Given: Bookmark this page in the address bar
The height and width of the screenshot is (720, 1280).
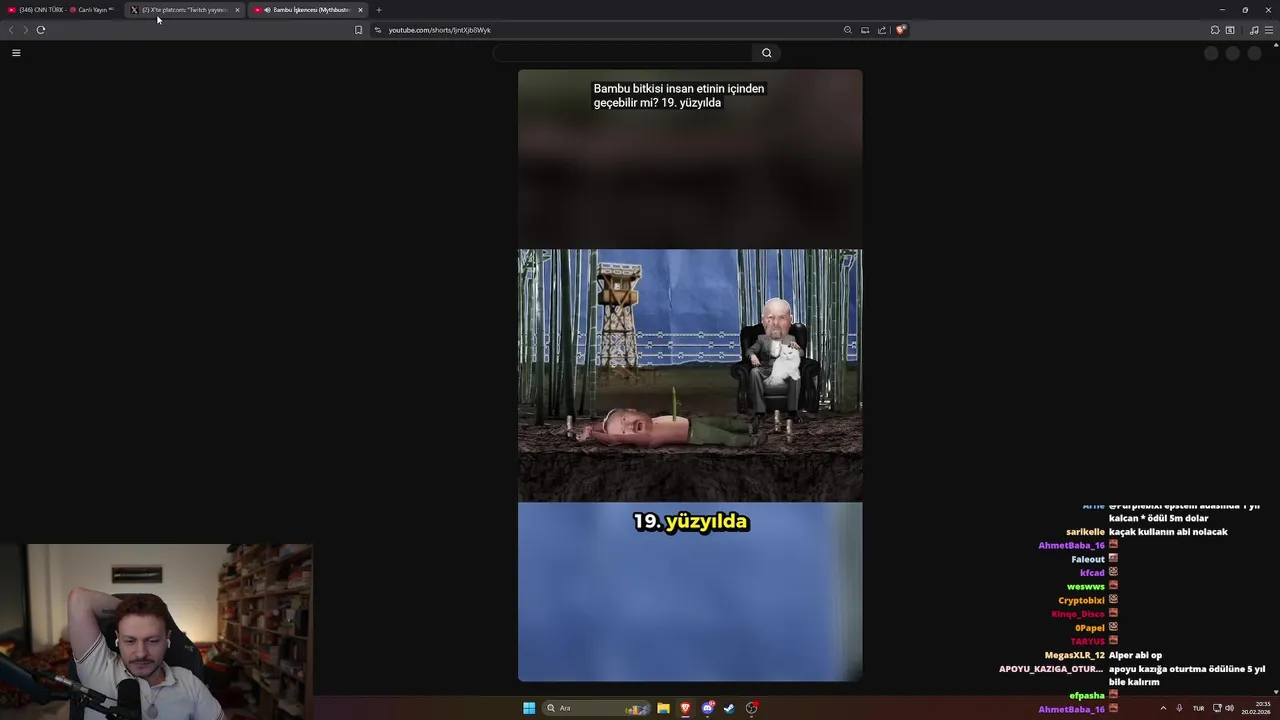Looking at the screenshot, I should (359, 30).
